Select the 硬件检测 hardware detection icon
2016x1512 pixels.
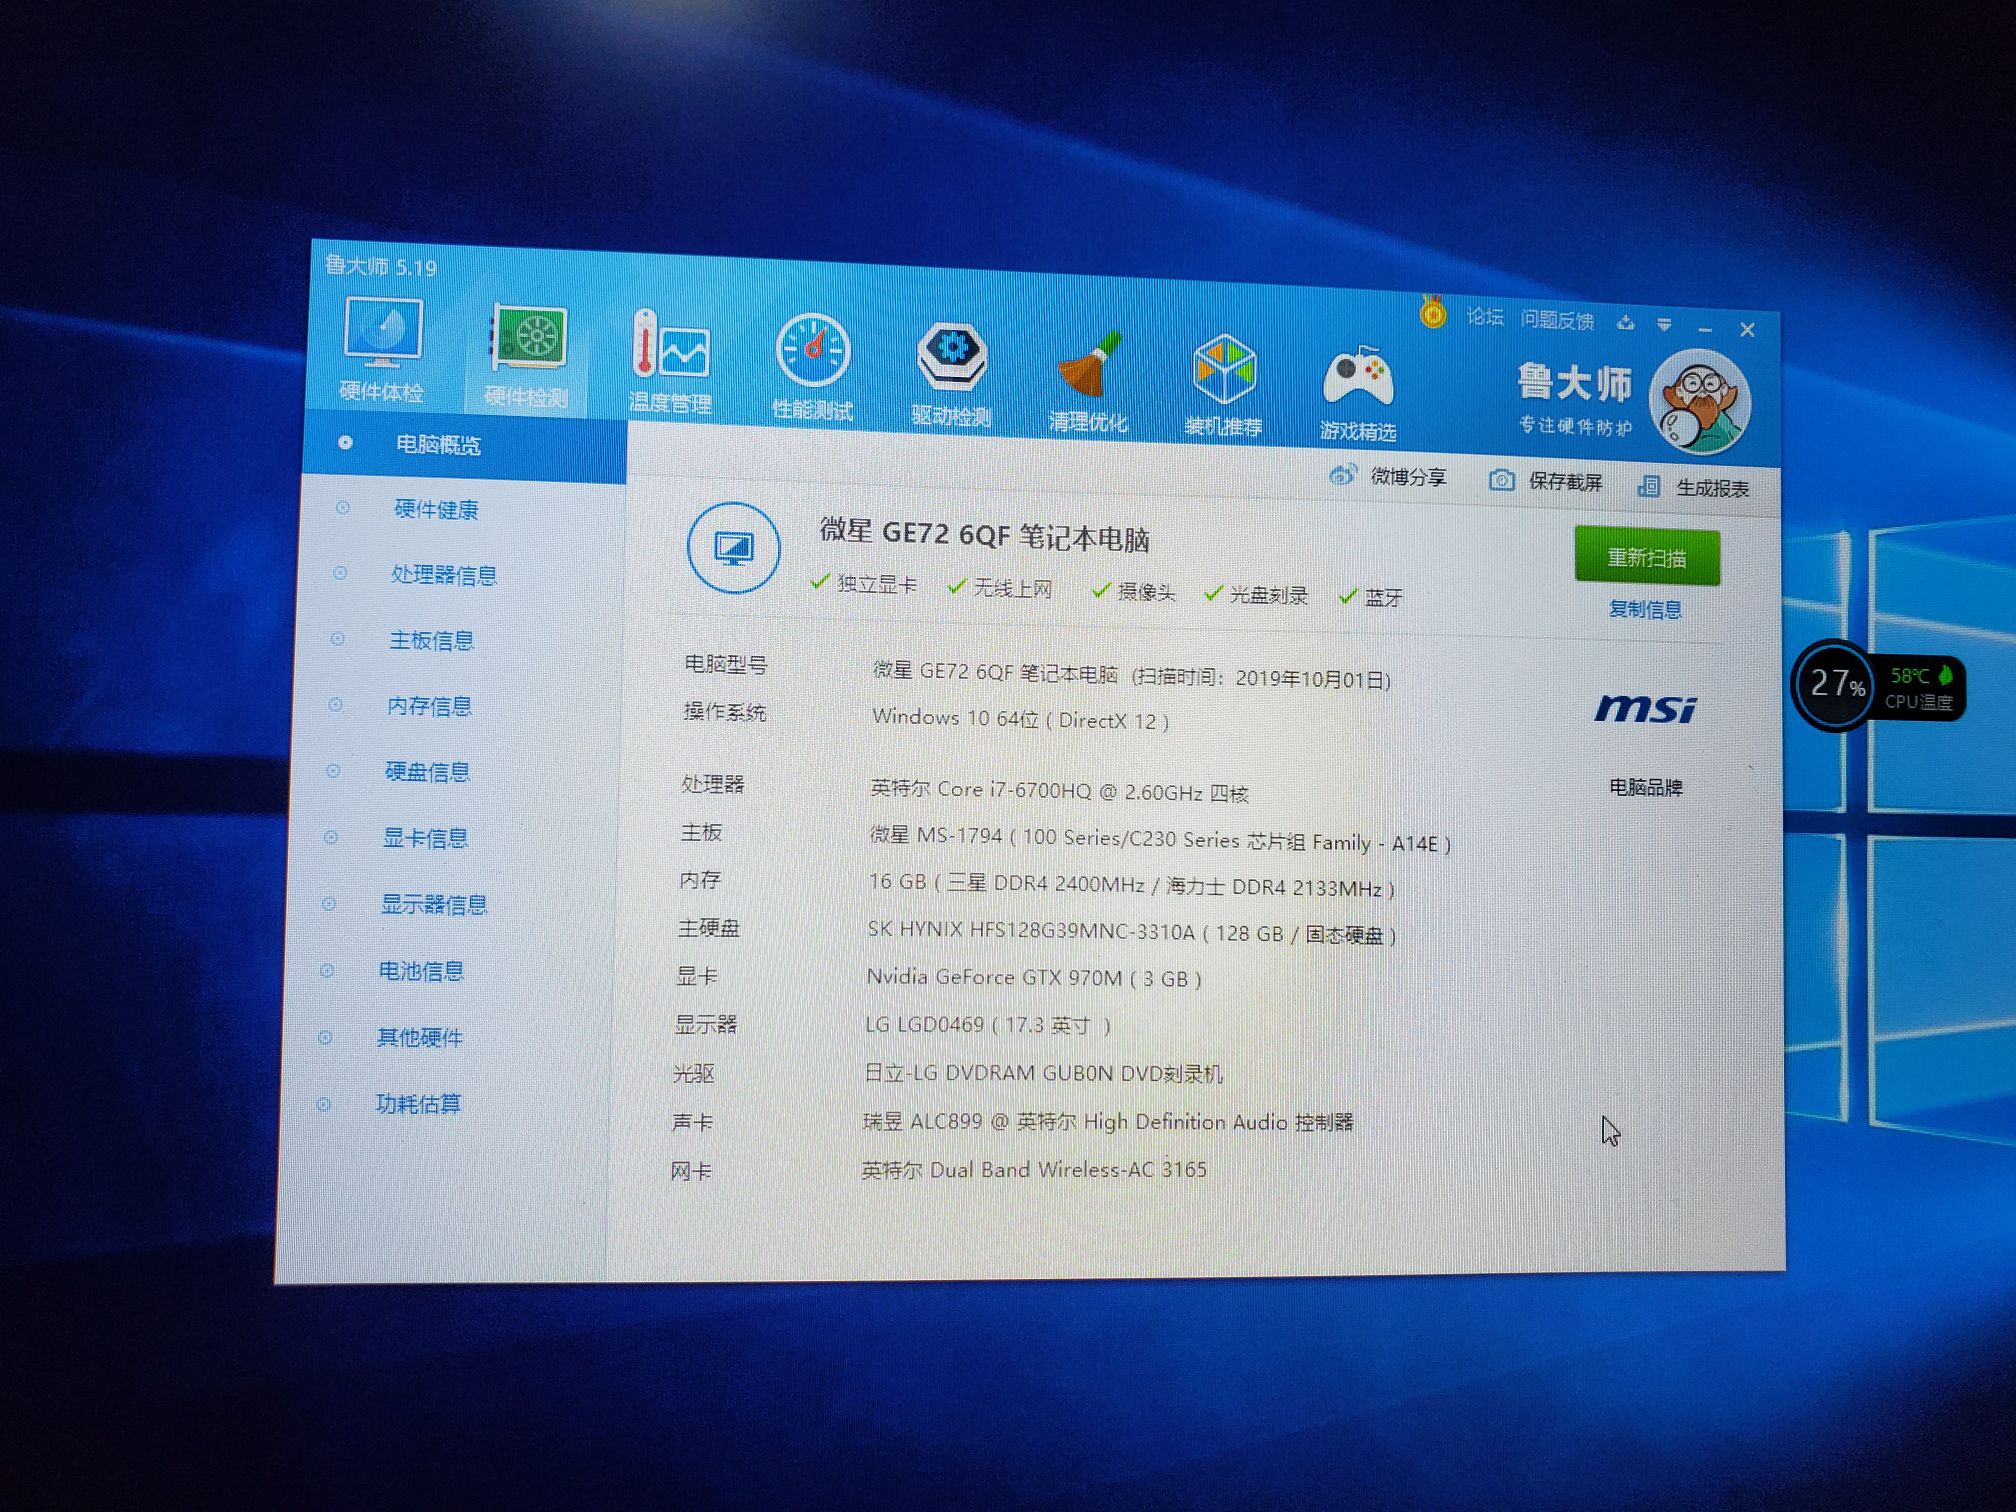pyautogui.click(x=527, y=355)
